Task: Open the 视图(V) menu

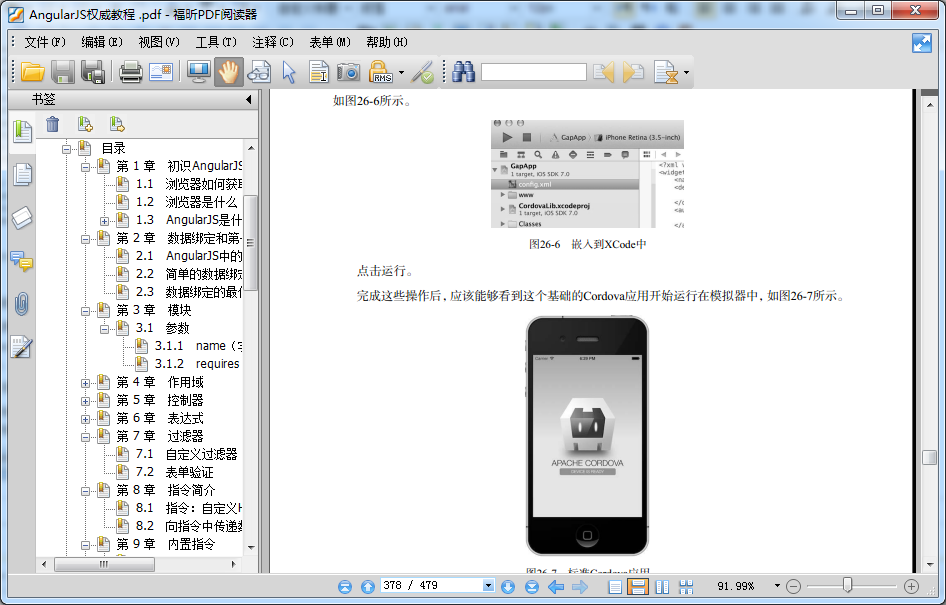Action: [159, 42]
